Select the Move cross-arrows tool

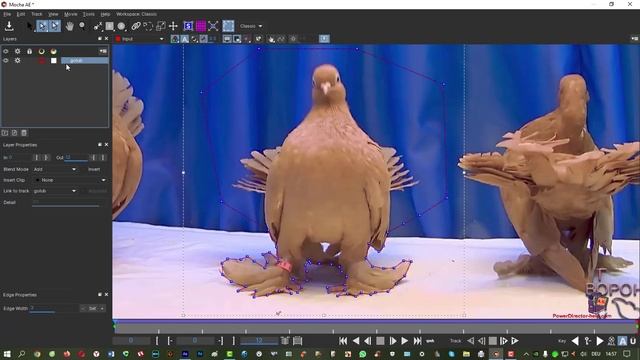pos(173,26)
